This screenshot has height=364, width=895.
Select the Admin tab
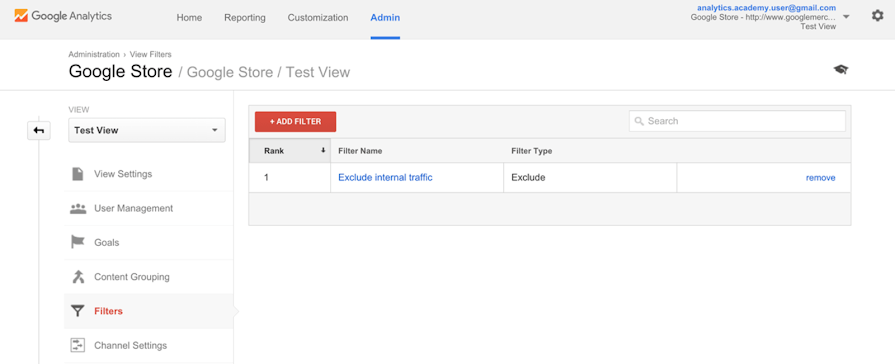(x=385, y=18)
